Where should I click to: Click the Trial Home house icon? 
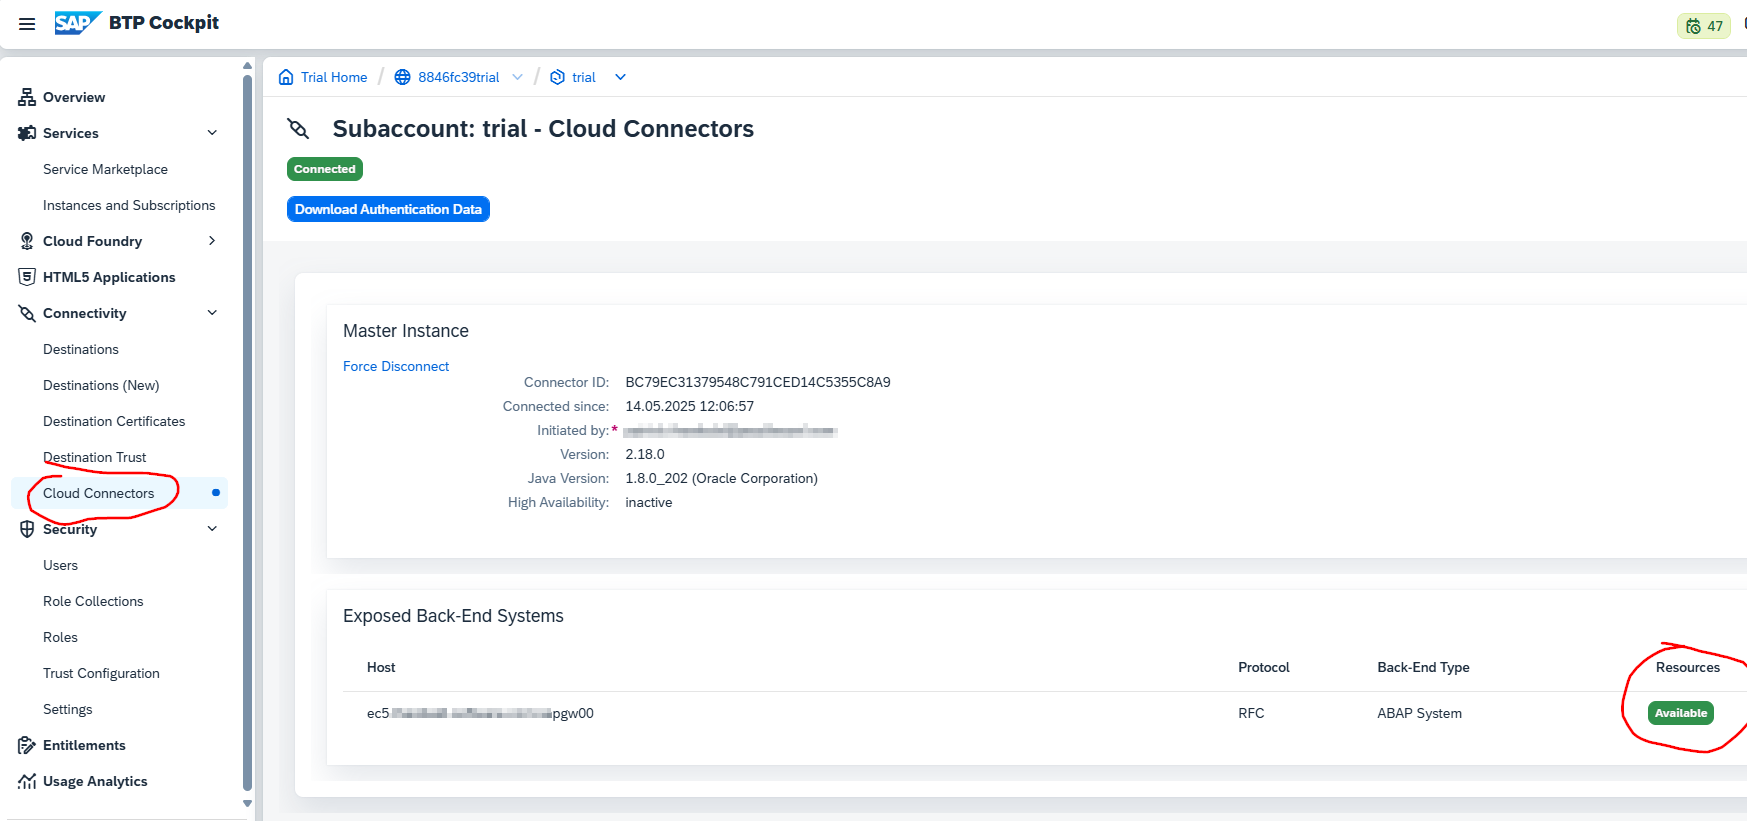click(x=286, y=77)
